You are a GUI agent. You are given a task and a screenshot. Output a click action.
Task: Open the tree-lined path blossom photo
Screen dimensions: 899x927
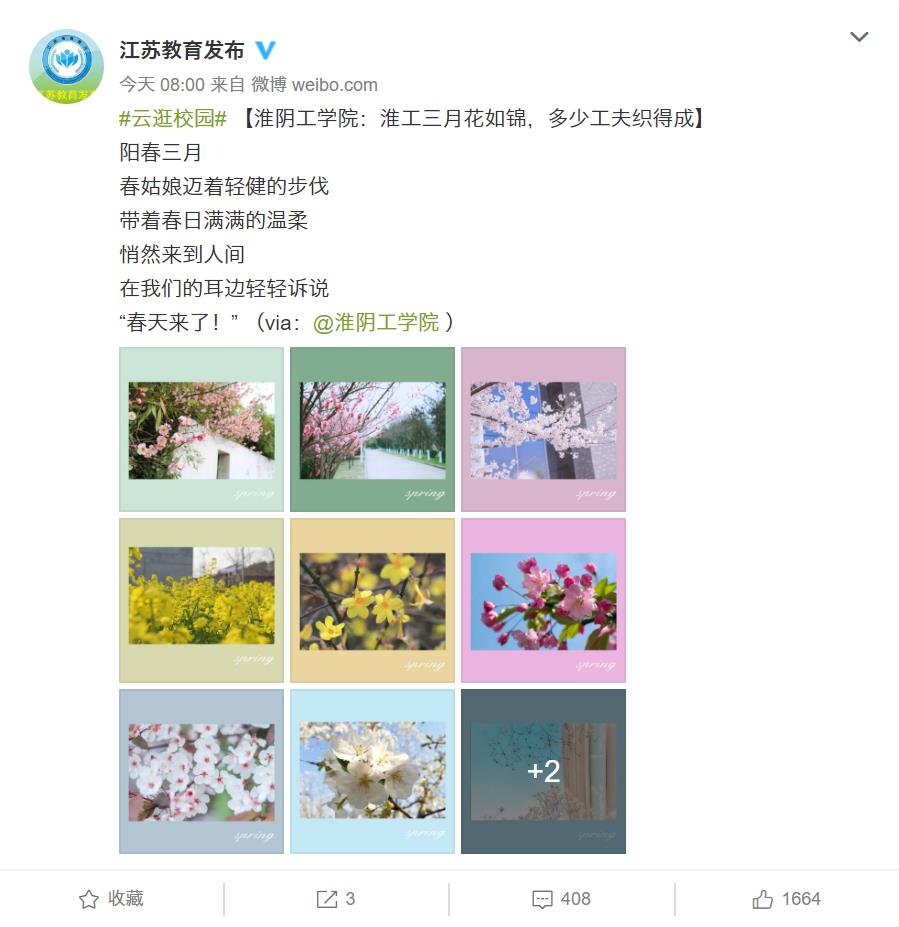(x=372, y=429)
